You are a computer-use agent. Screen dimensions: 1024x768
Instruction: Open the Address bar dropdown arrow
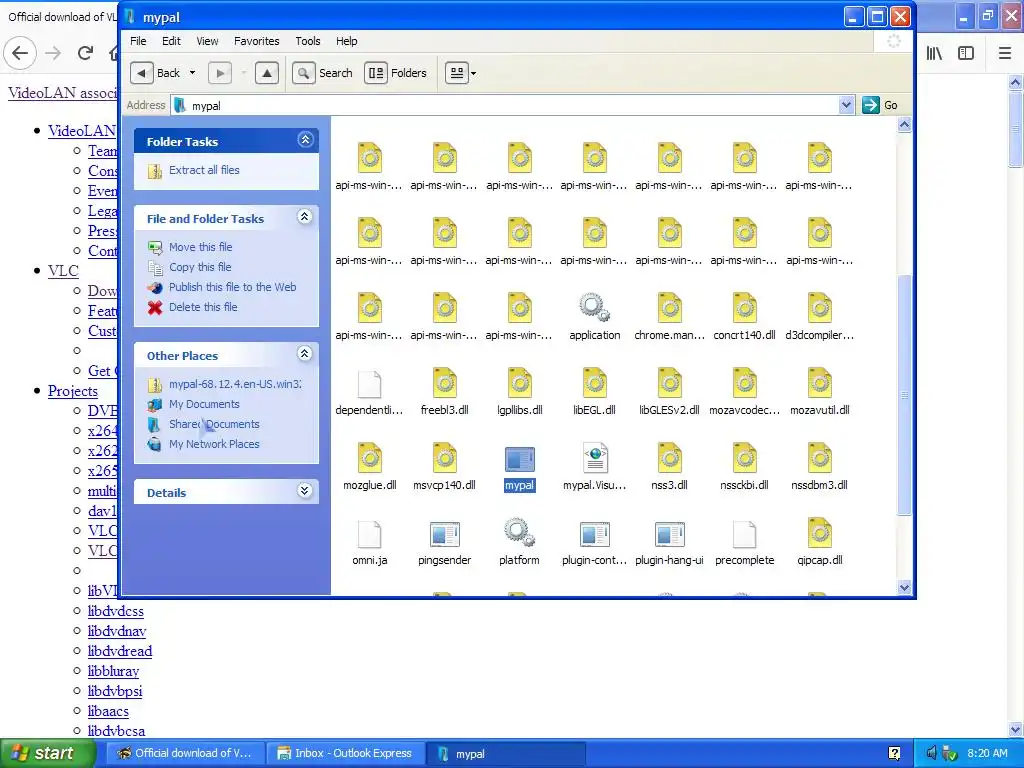pos(846,105)
